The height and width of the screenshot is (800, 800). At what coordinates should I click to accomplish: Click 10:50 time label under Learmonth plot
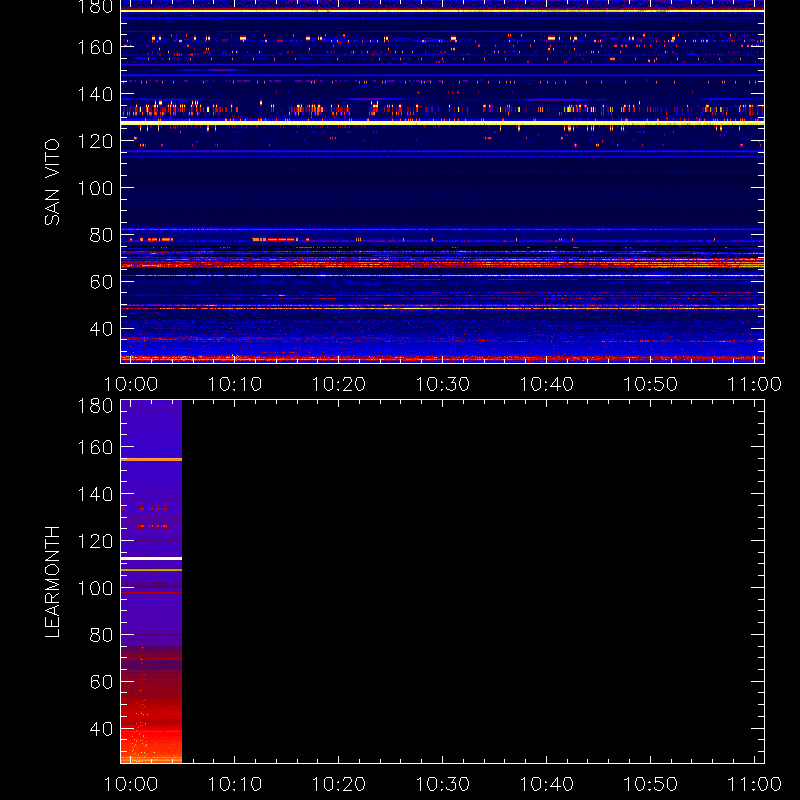pos(651,784)
